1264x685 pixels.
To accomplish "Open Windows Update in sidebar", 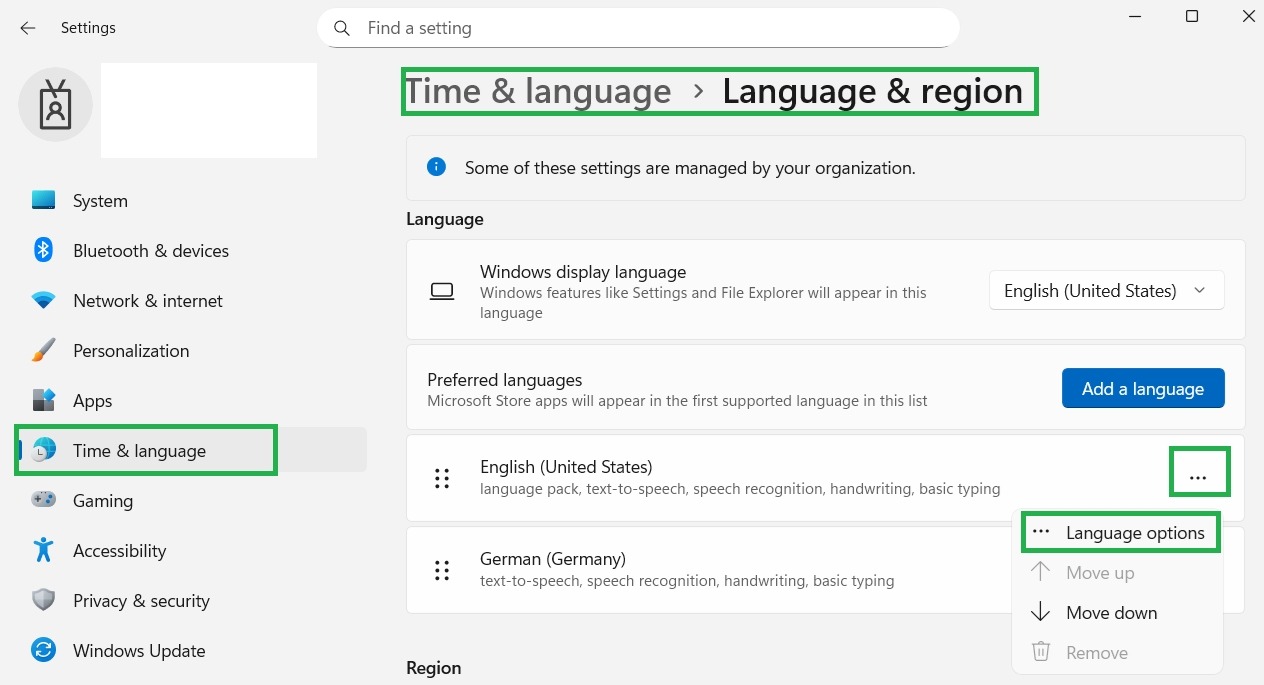I will tap(191, 651).
